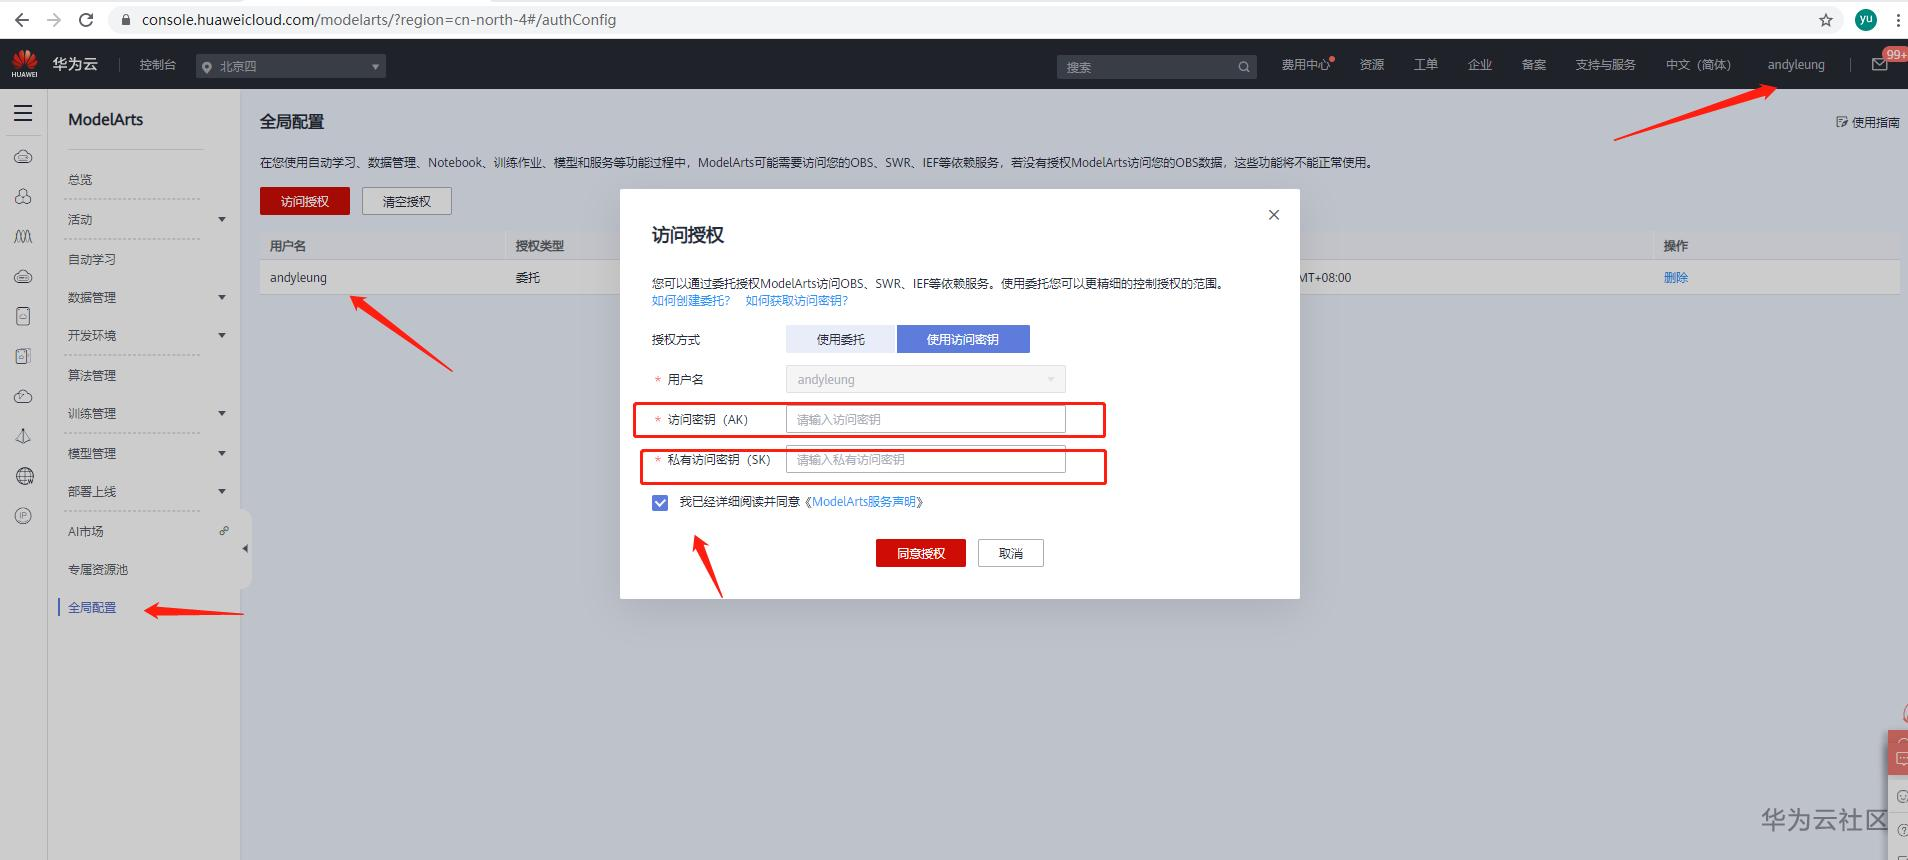Open 支持与服务 in the top bar

[x=1606, y=65]
